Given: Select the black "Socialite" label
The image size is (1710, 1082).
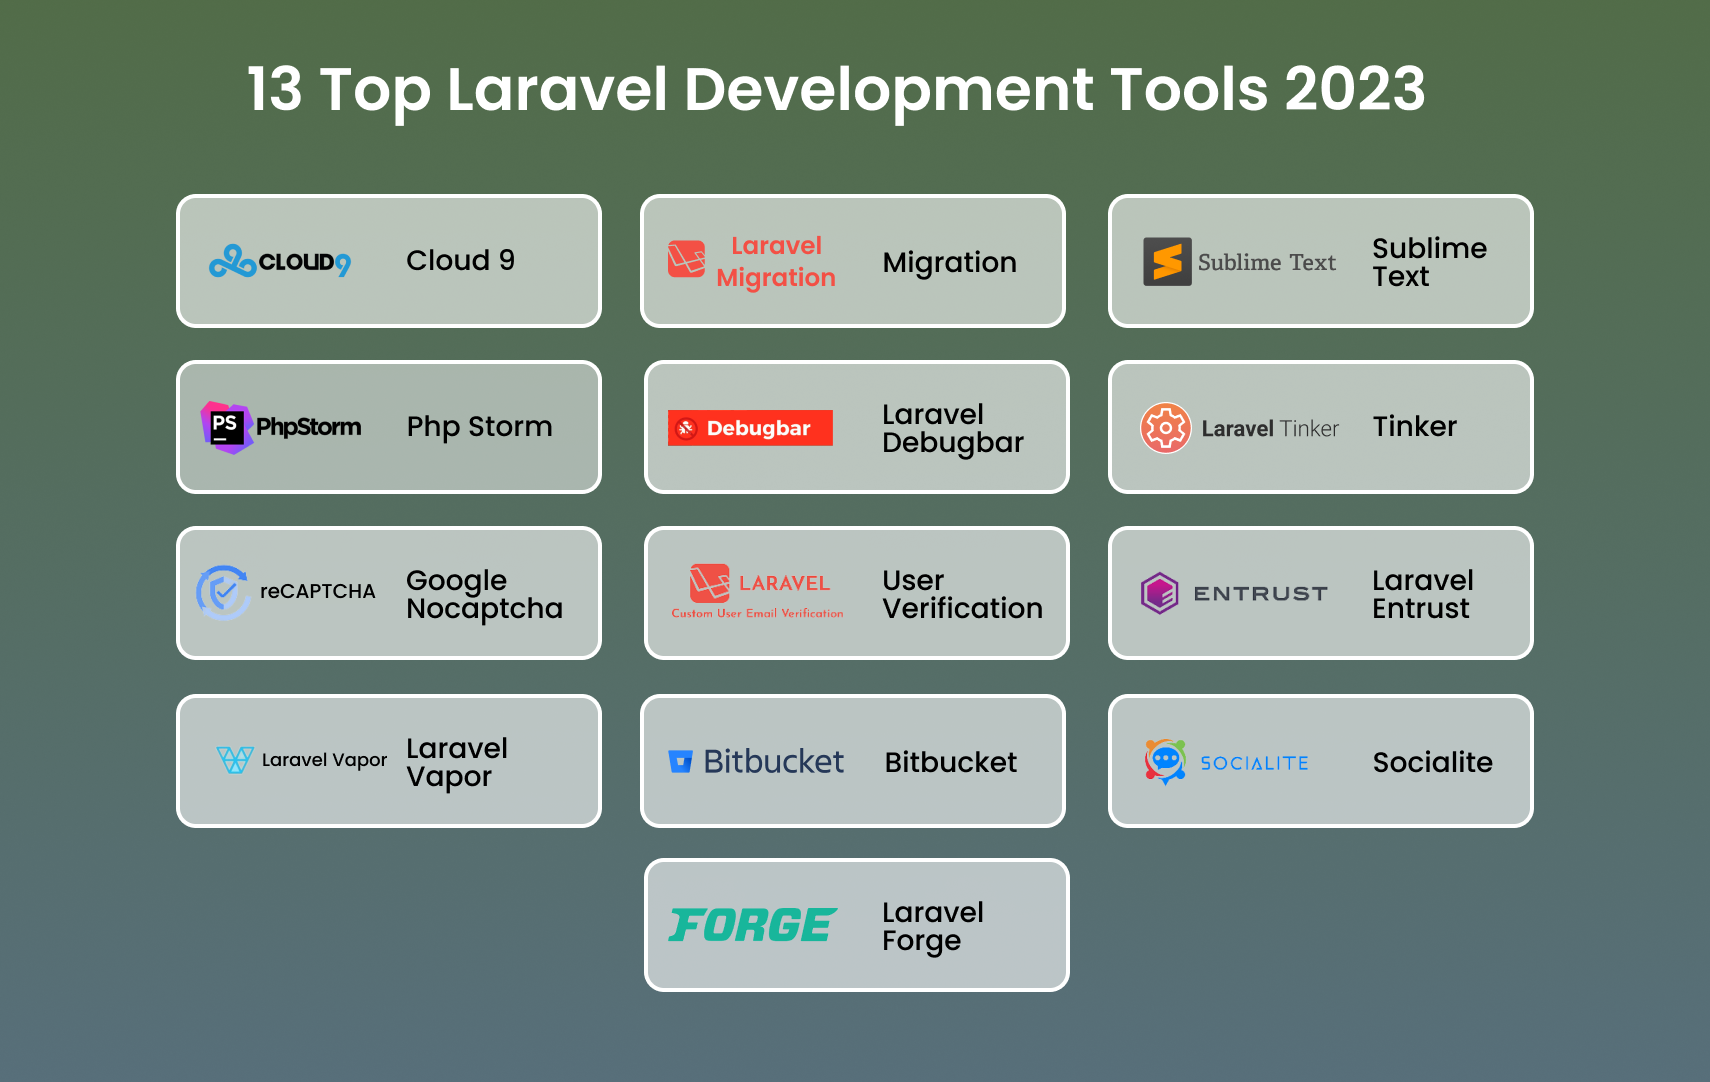Looking at the screenshot, I should click(1432, 762).
